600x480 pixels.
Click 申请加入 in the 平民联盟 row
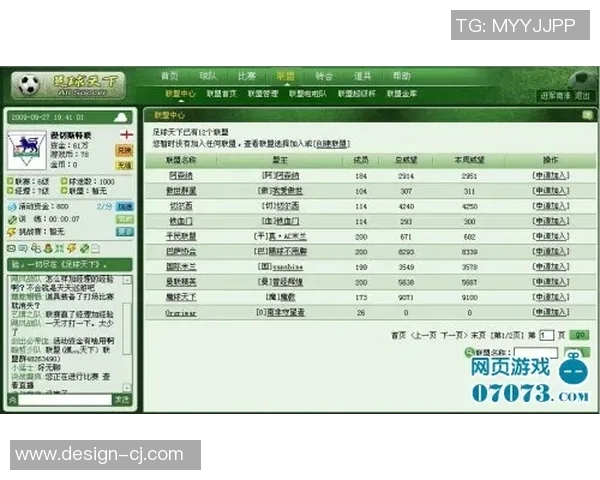tap(551, 236)
